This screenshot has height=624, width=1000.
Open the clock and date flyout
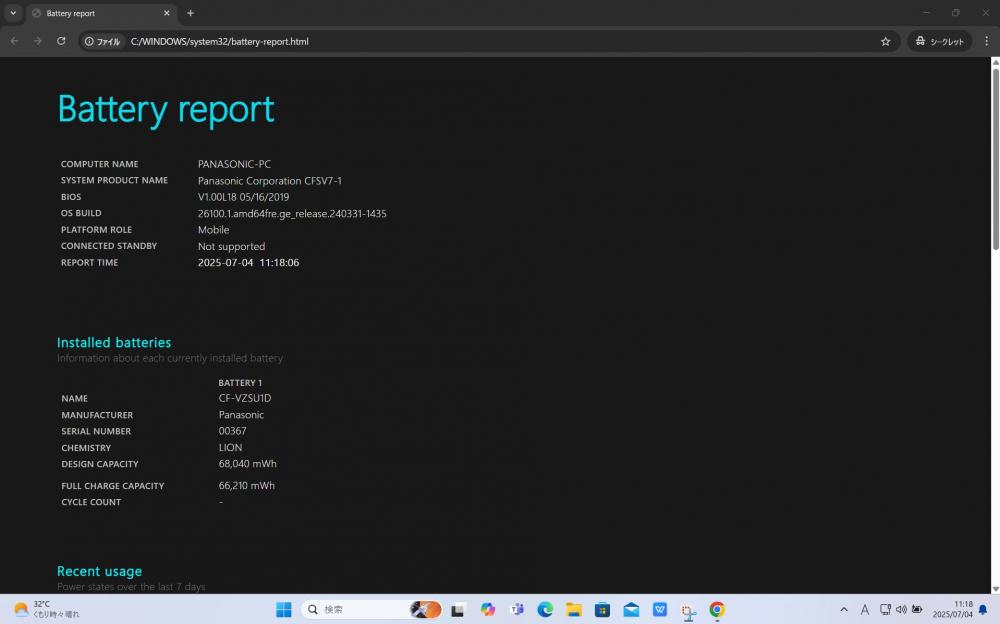click(x=953, y=609)
